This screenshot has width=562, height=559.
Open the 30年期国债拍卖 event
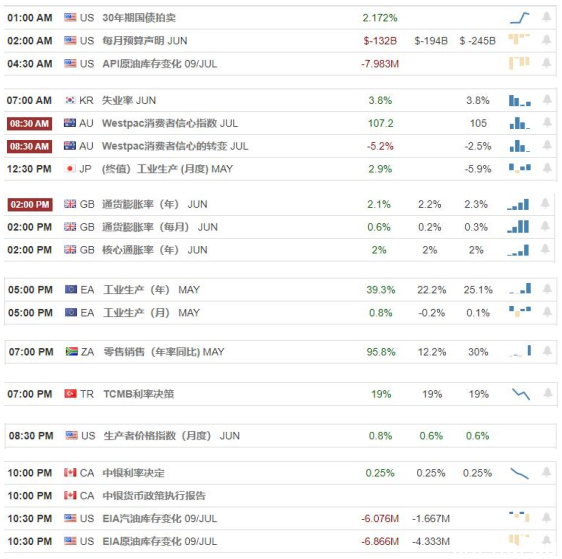(139, 18)
